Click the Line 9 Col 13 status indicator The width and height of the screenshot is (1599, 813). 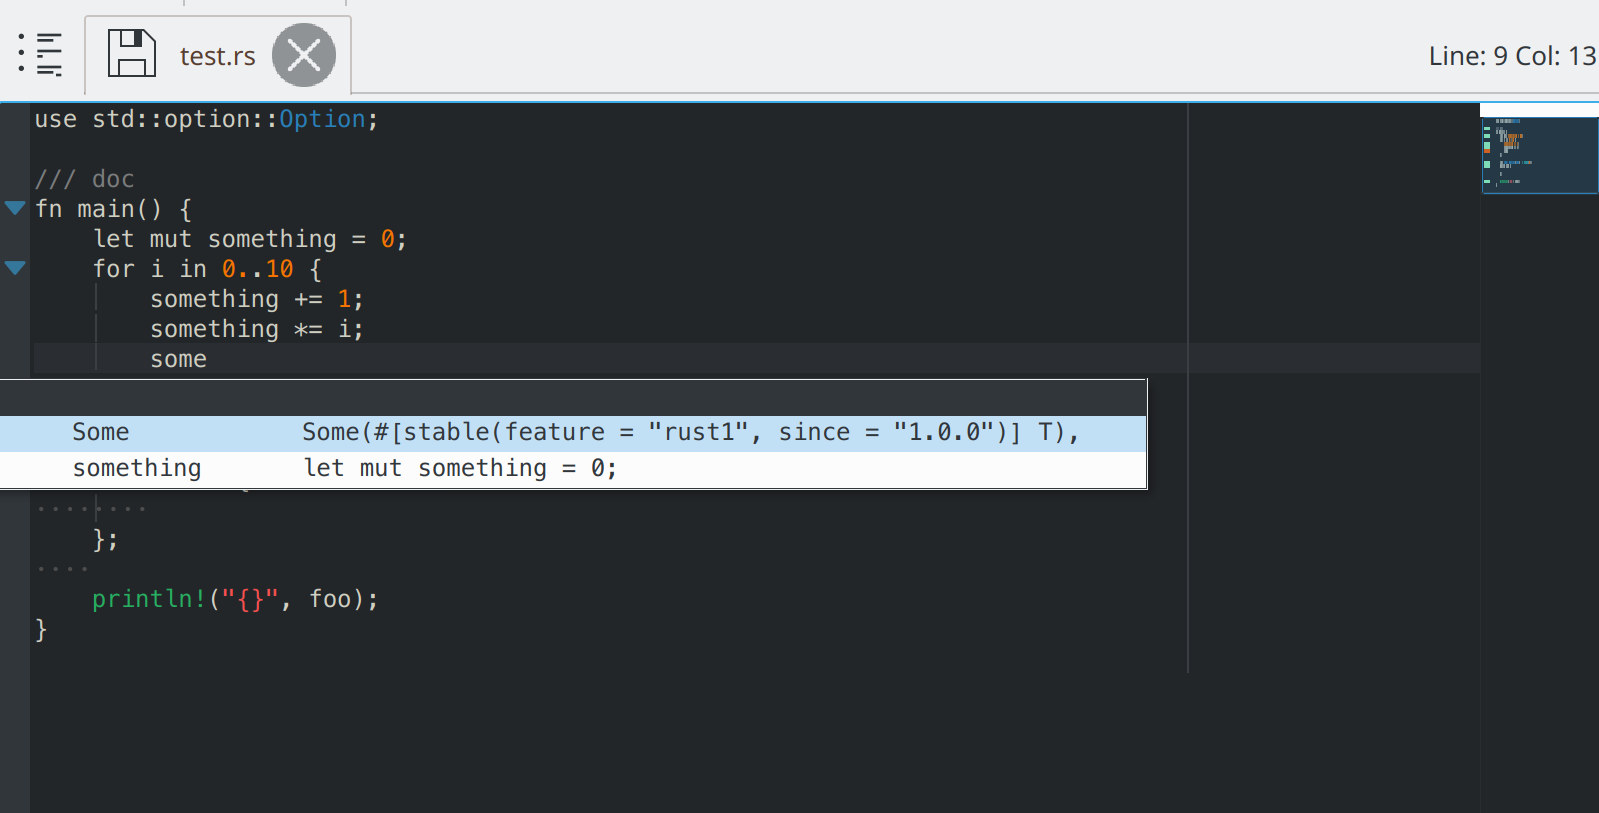click(x=1512, y=56)
